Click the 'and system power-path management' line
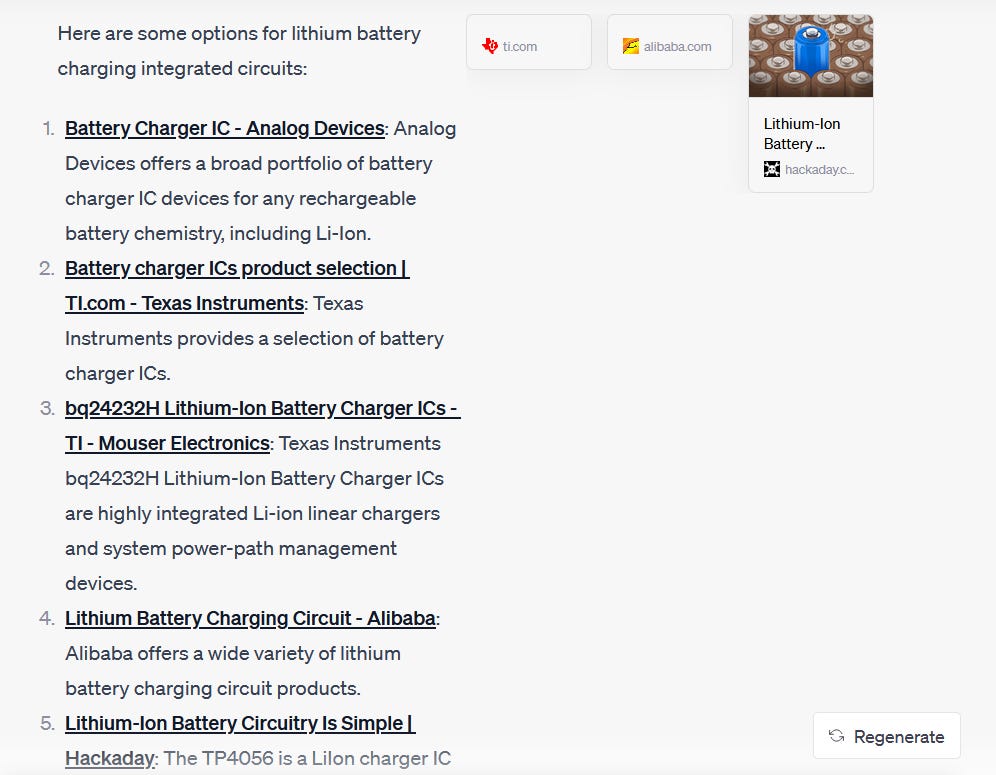Screen dimensions: 996x775 click(x=231, y=548)
